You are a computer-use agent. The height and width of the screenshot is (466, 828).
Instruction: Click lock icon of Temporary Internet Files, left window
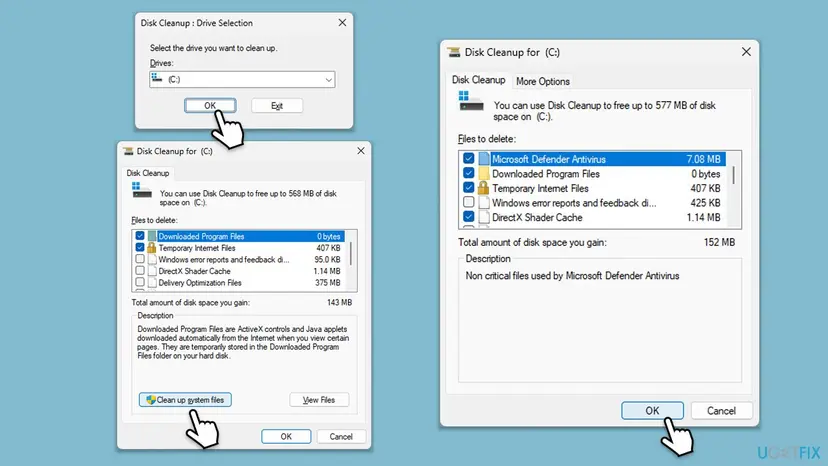[152, 247]
